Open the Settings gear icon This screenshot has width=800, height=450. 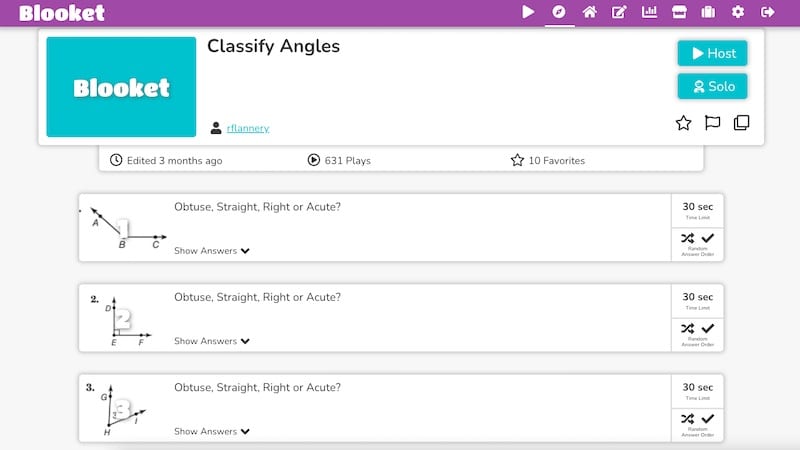tap(738, 12)
